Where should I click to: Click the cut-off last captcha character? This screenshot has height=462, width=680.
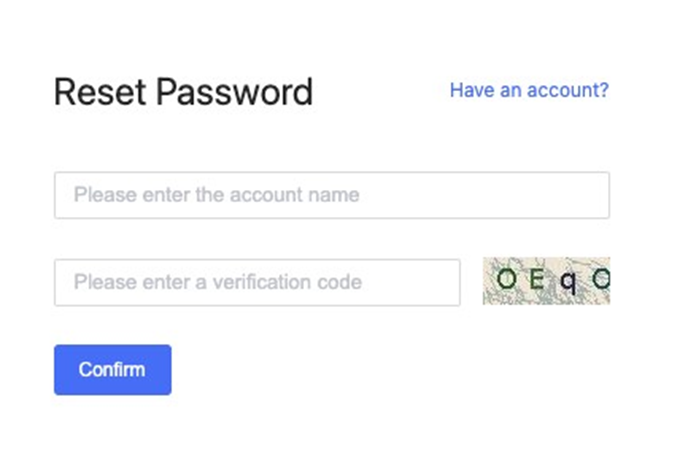(x=601, y=280)
